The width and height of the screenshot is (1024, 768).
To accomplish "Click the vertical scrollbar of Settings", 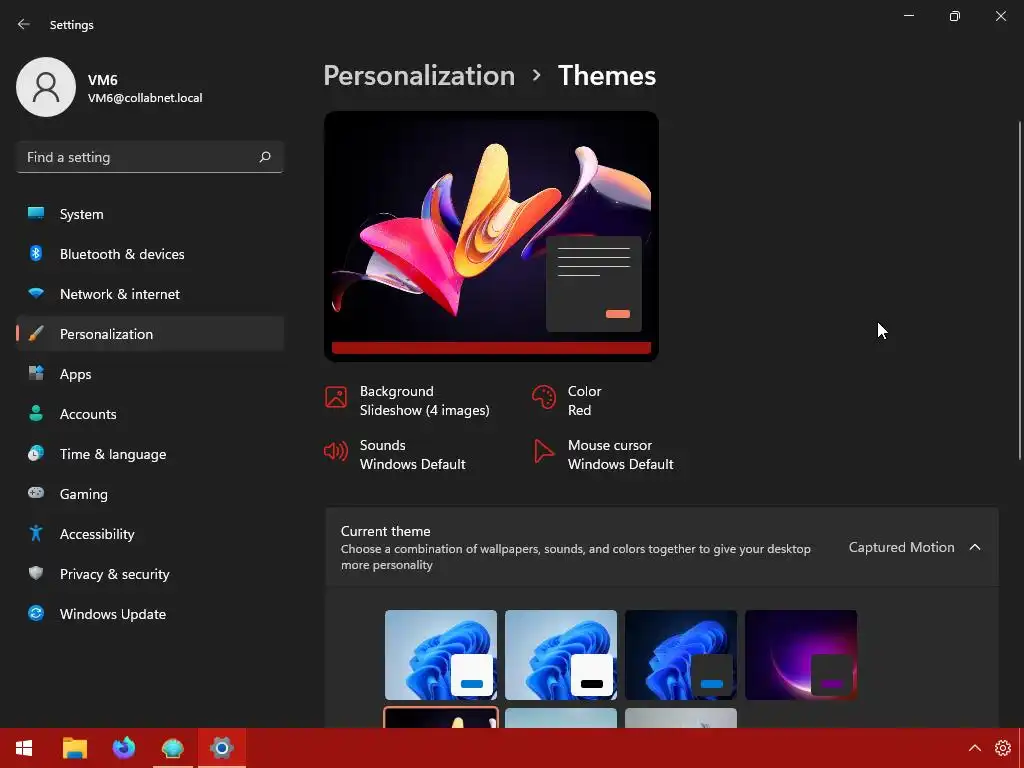I will point(1021,291).
